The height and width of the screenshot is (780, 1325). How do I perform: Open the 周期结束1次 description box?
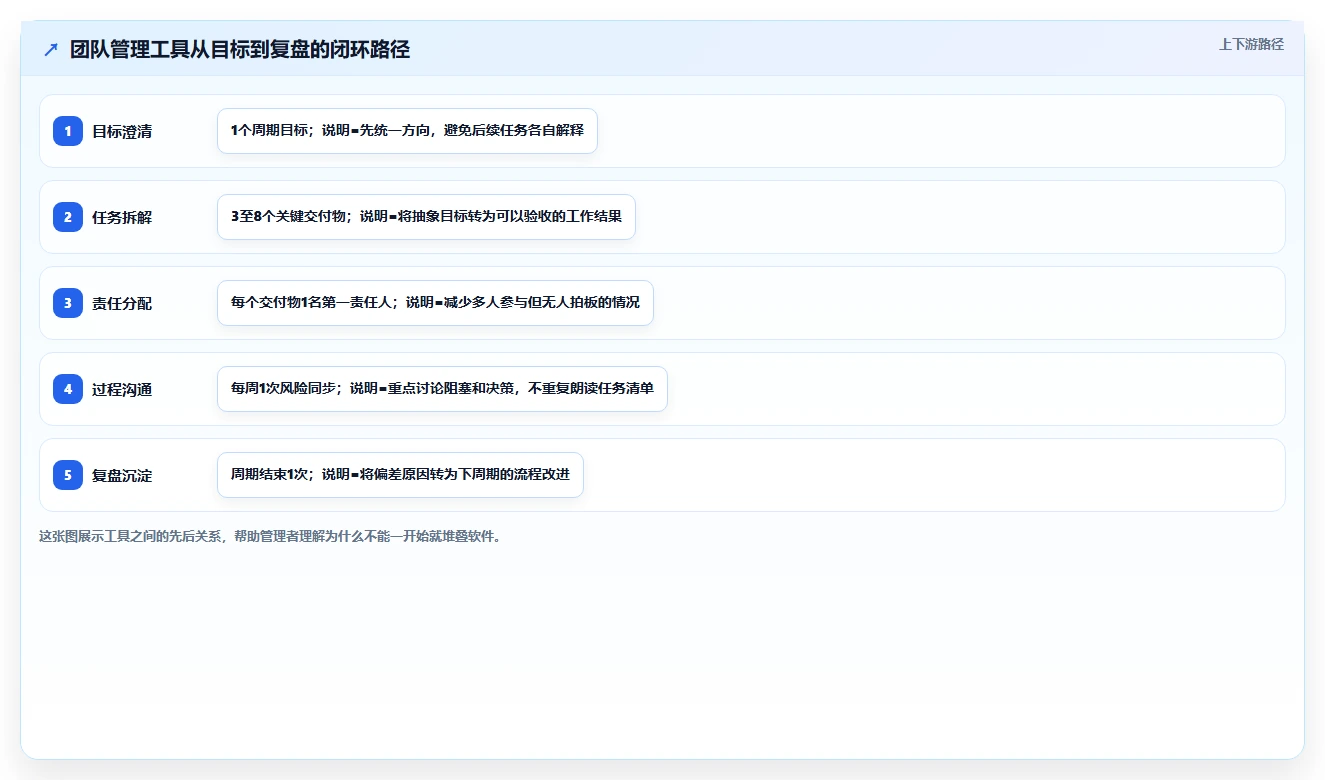[400, 475]
